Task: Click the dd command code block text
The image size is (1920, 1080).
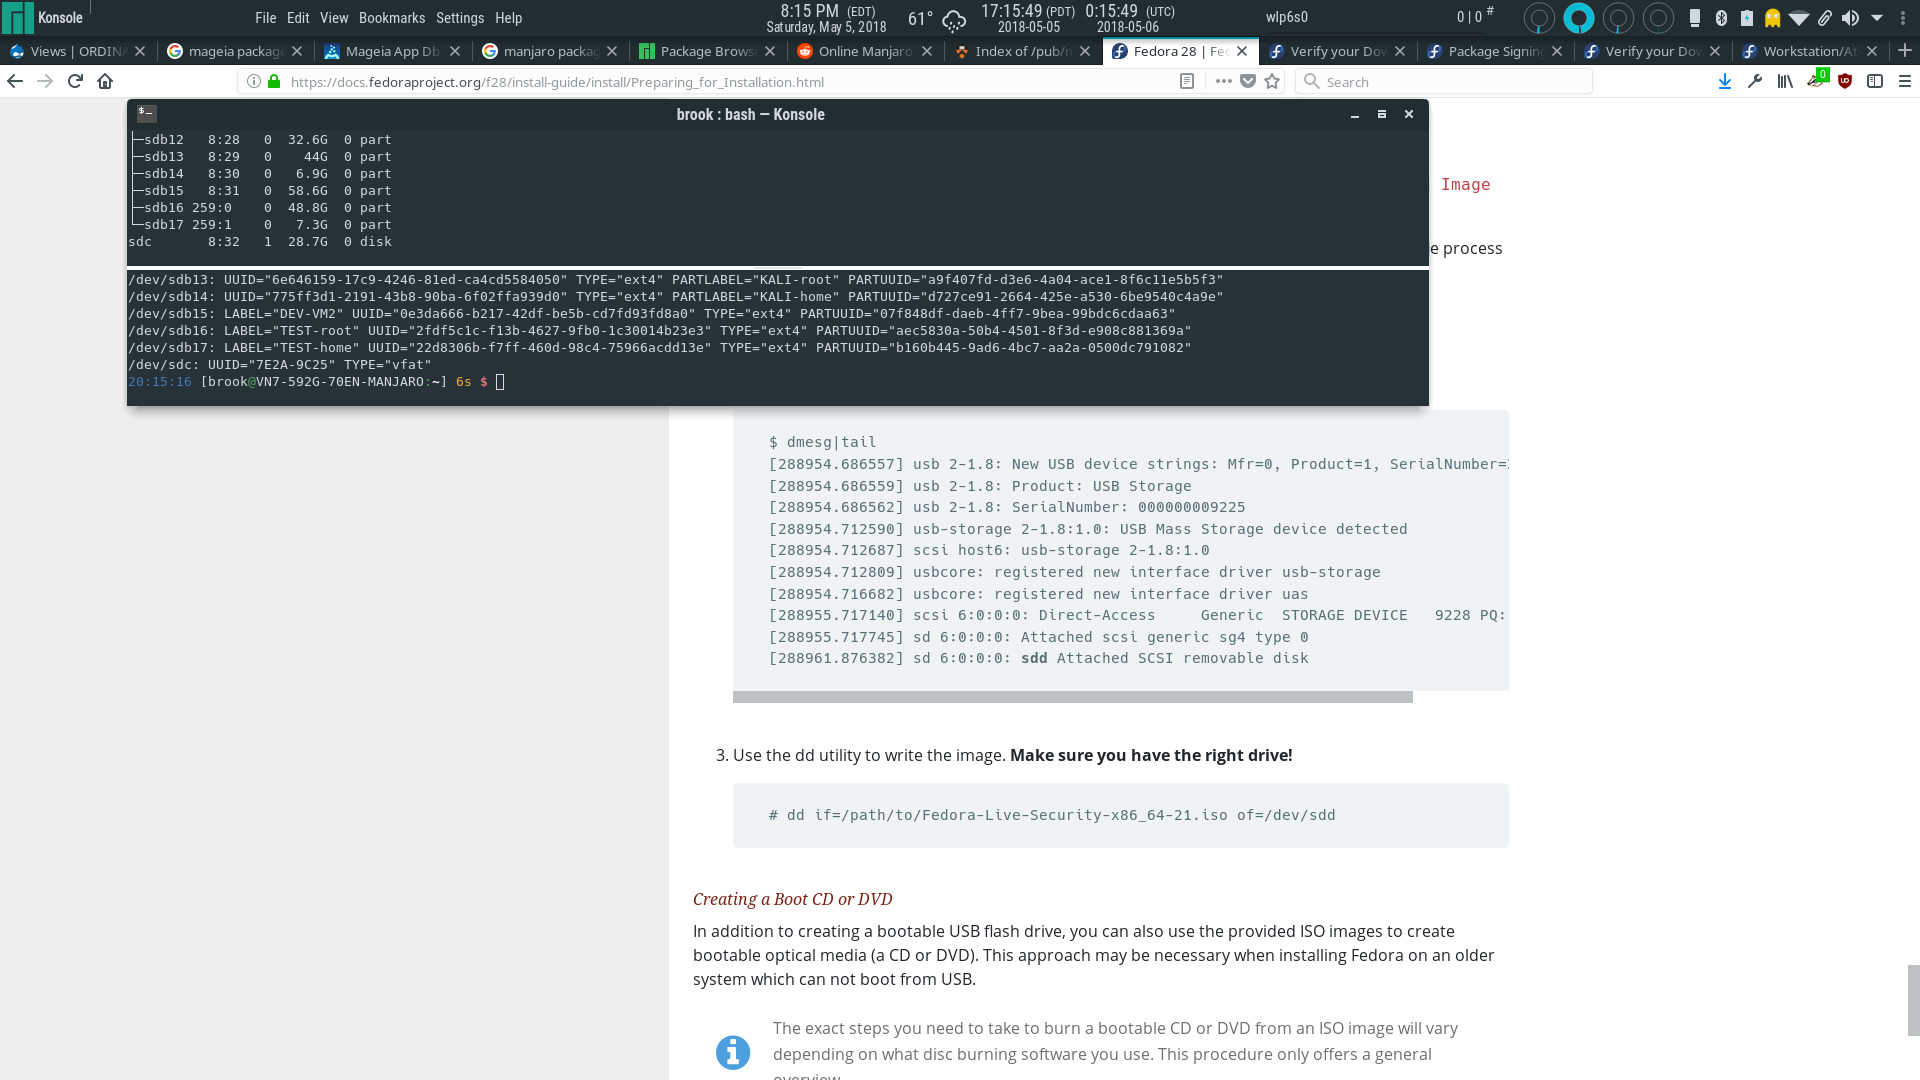Action: click(1051, 815)
